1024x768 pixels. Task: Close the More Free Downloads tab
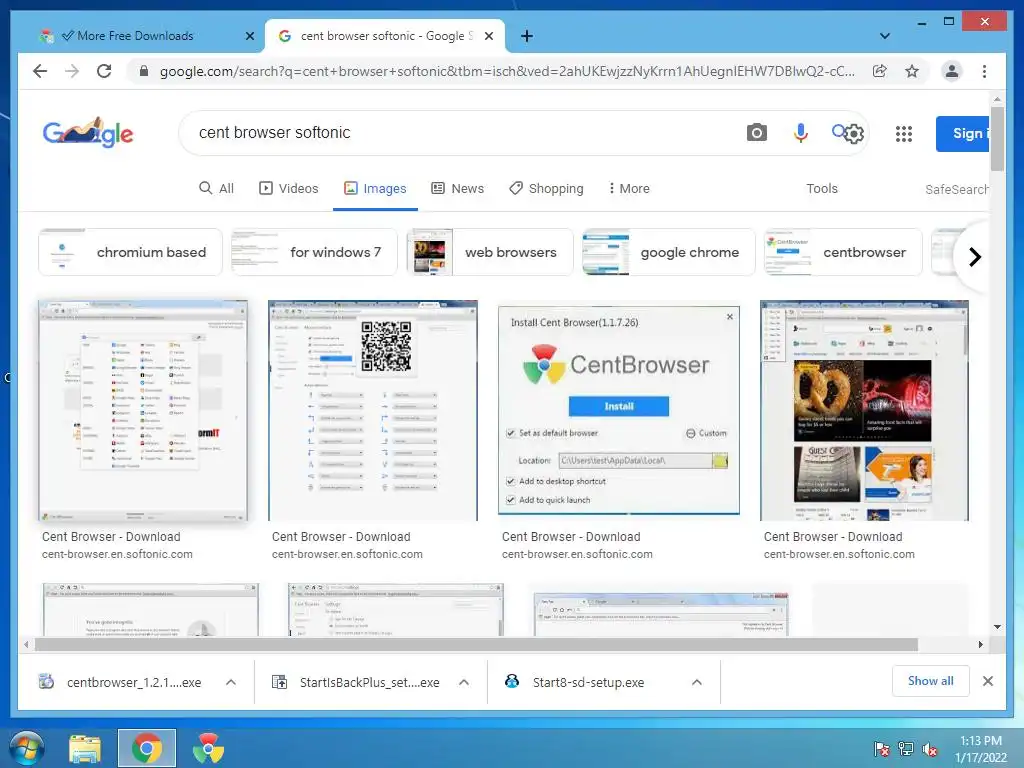click(x=249, y=36)
